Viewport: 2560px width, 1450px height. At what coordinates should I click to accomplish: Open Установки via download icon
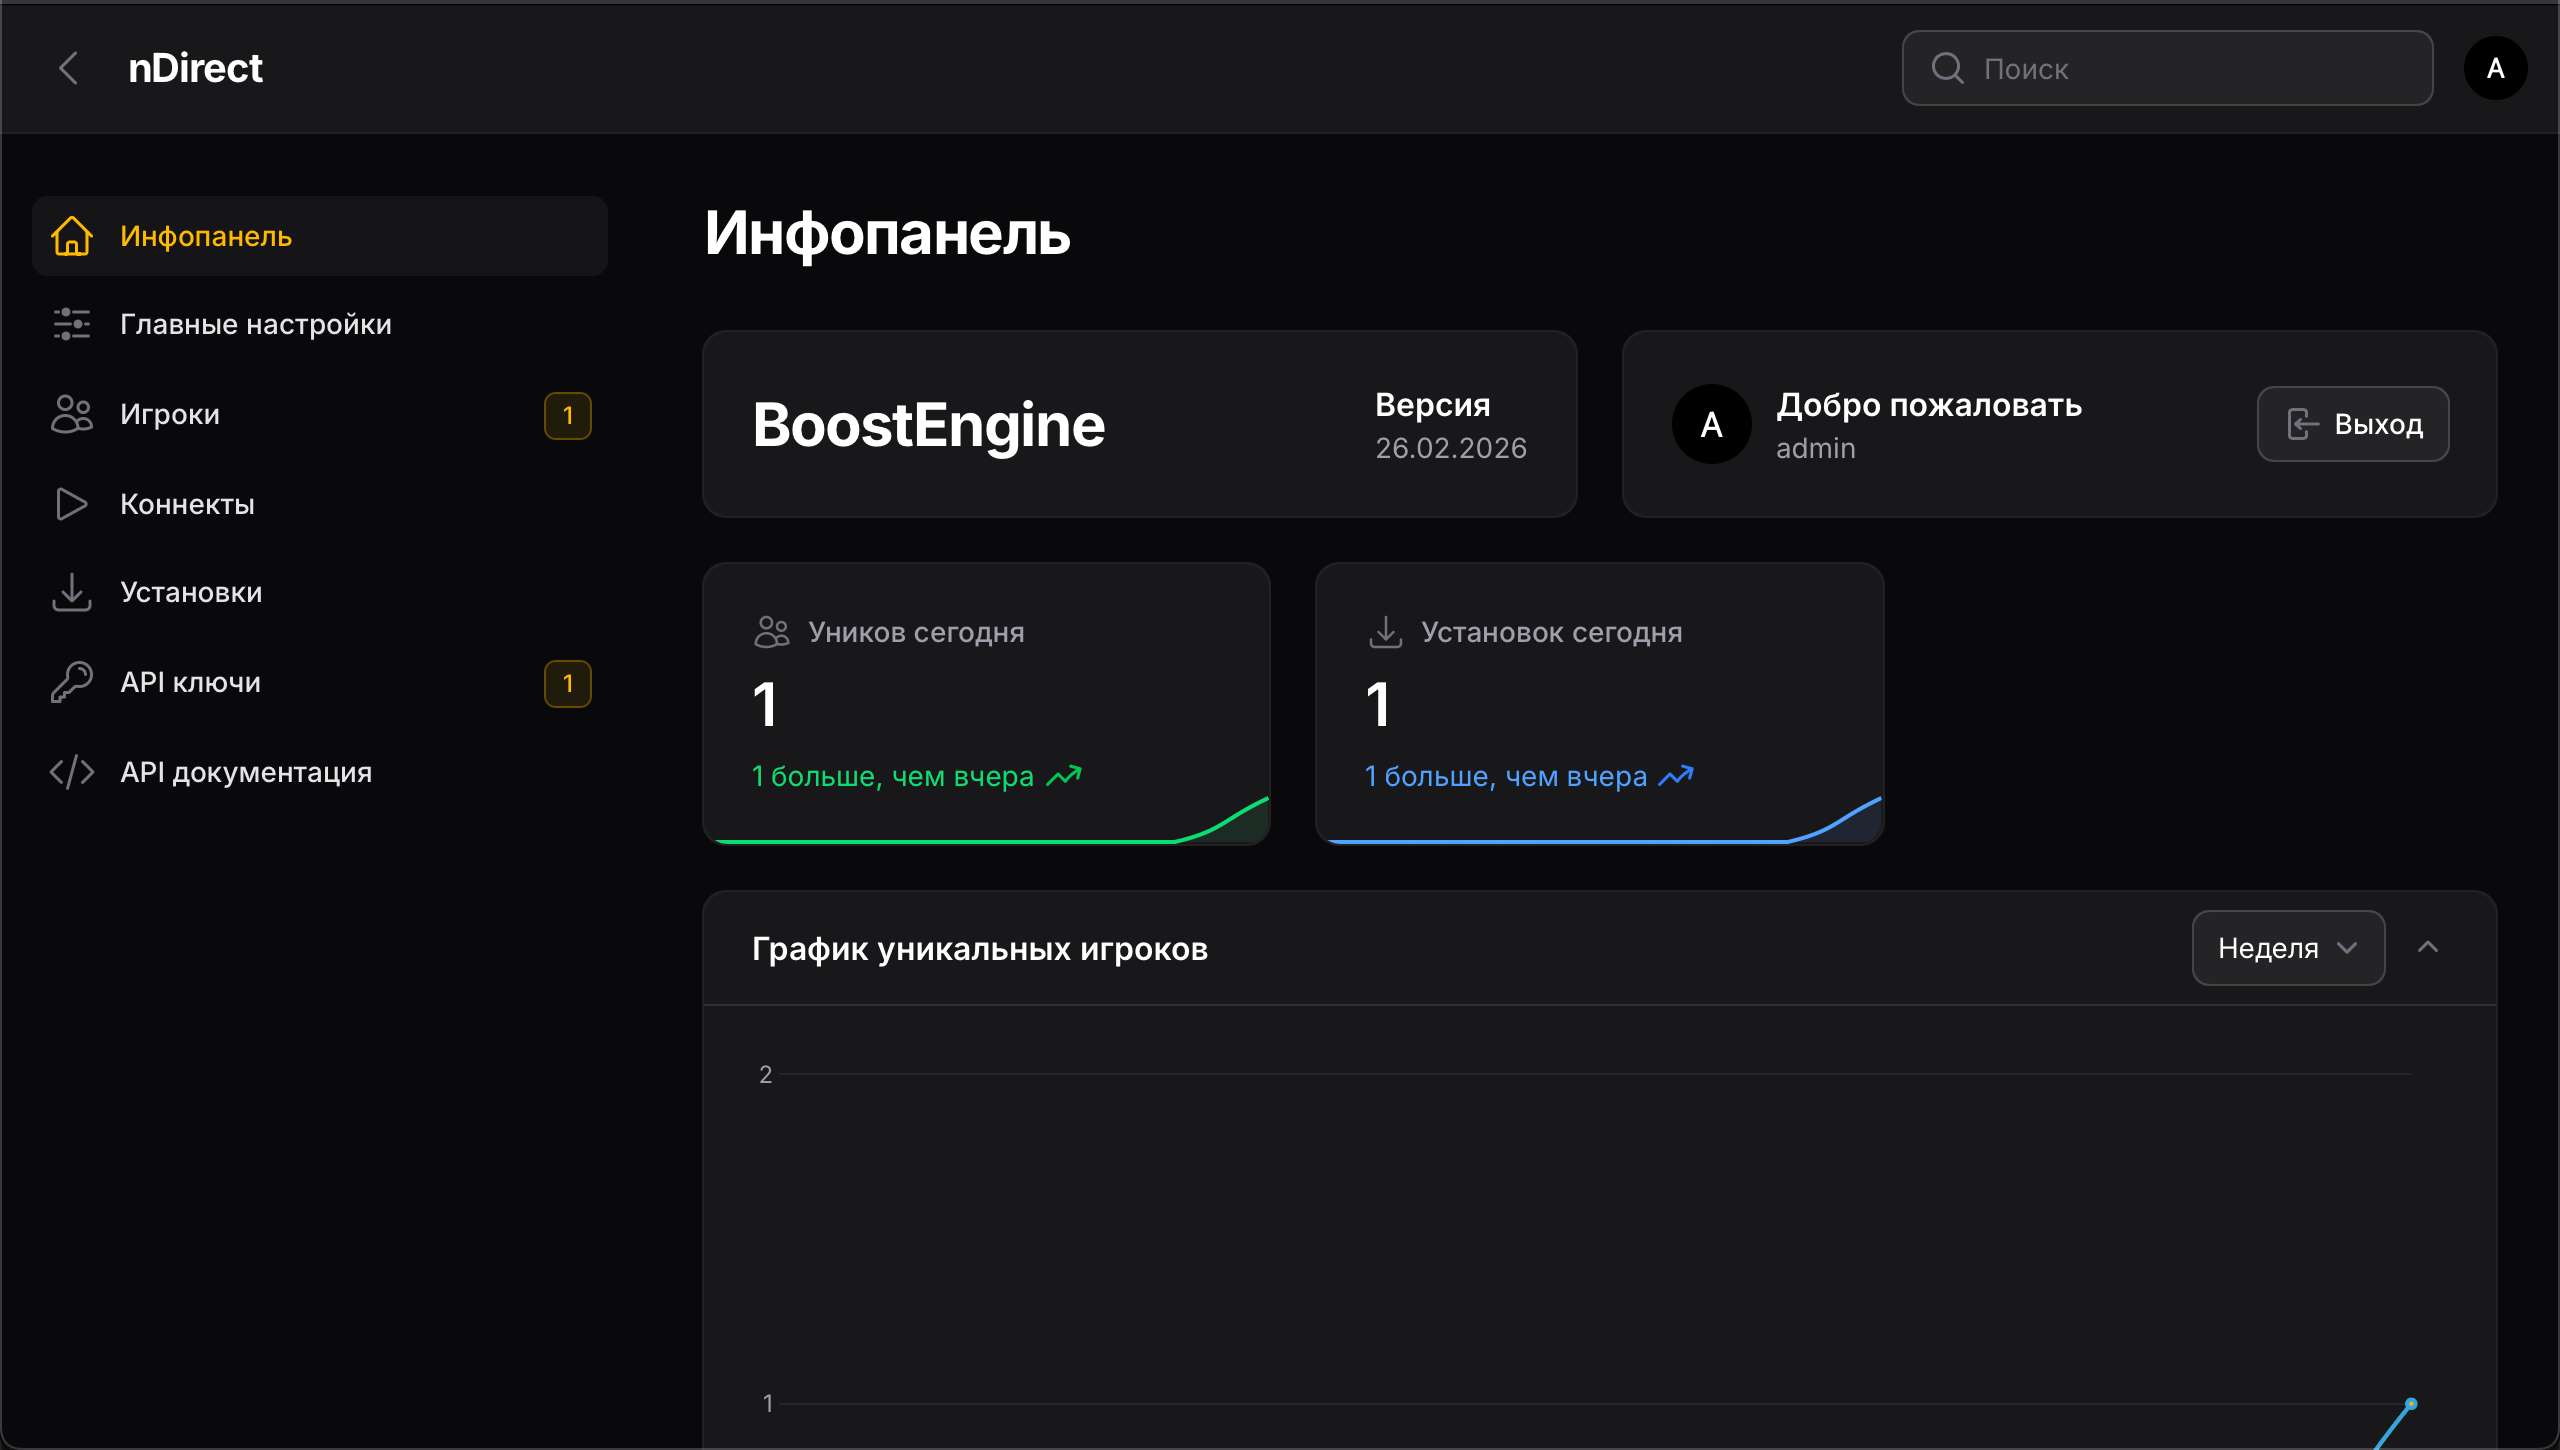[71, 592]
